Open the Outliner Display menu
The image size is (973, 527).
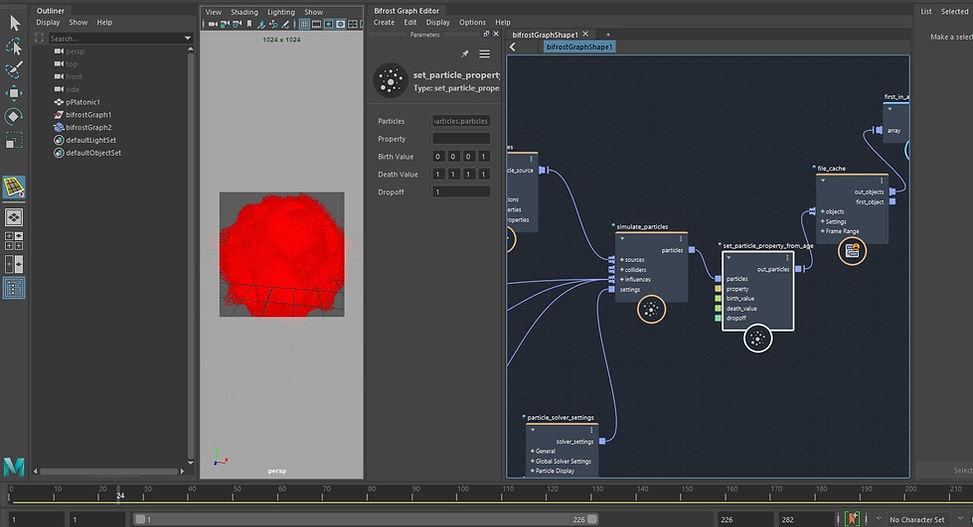(48, 22)
